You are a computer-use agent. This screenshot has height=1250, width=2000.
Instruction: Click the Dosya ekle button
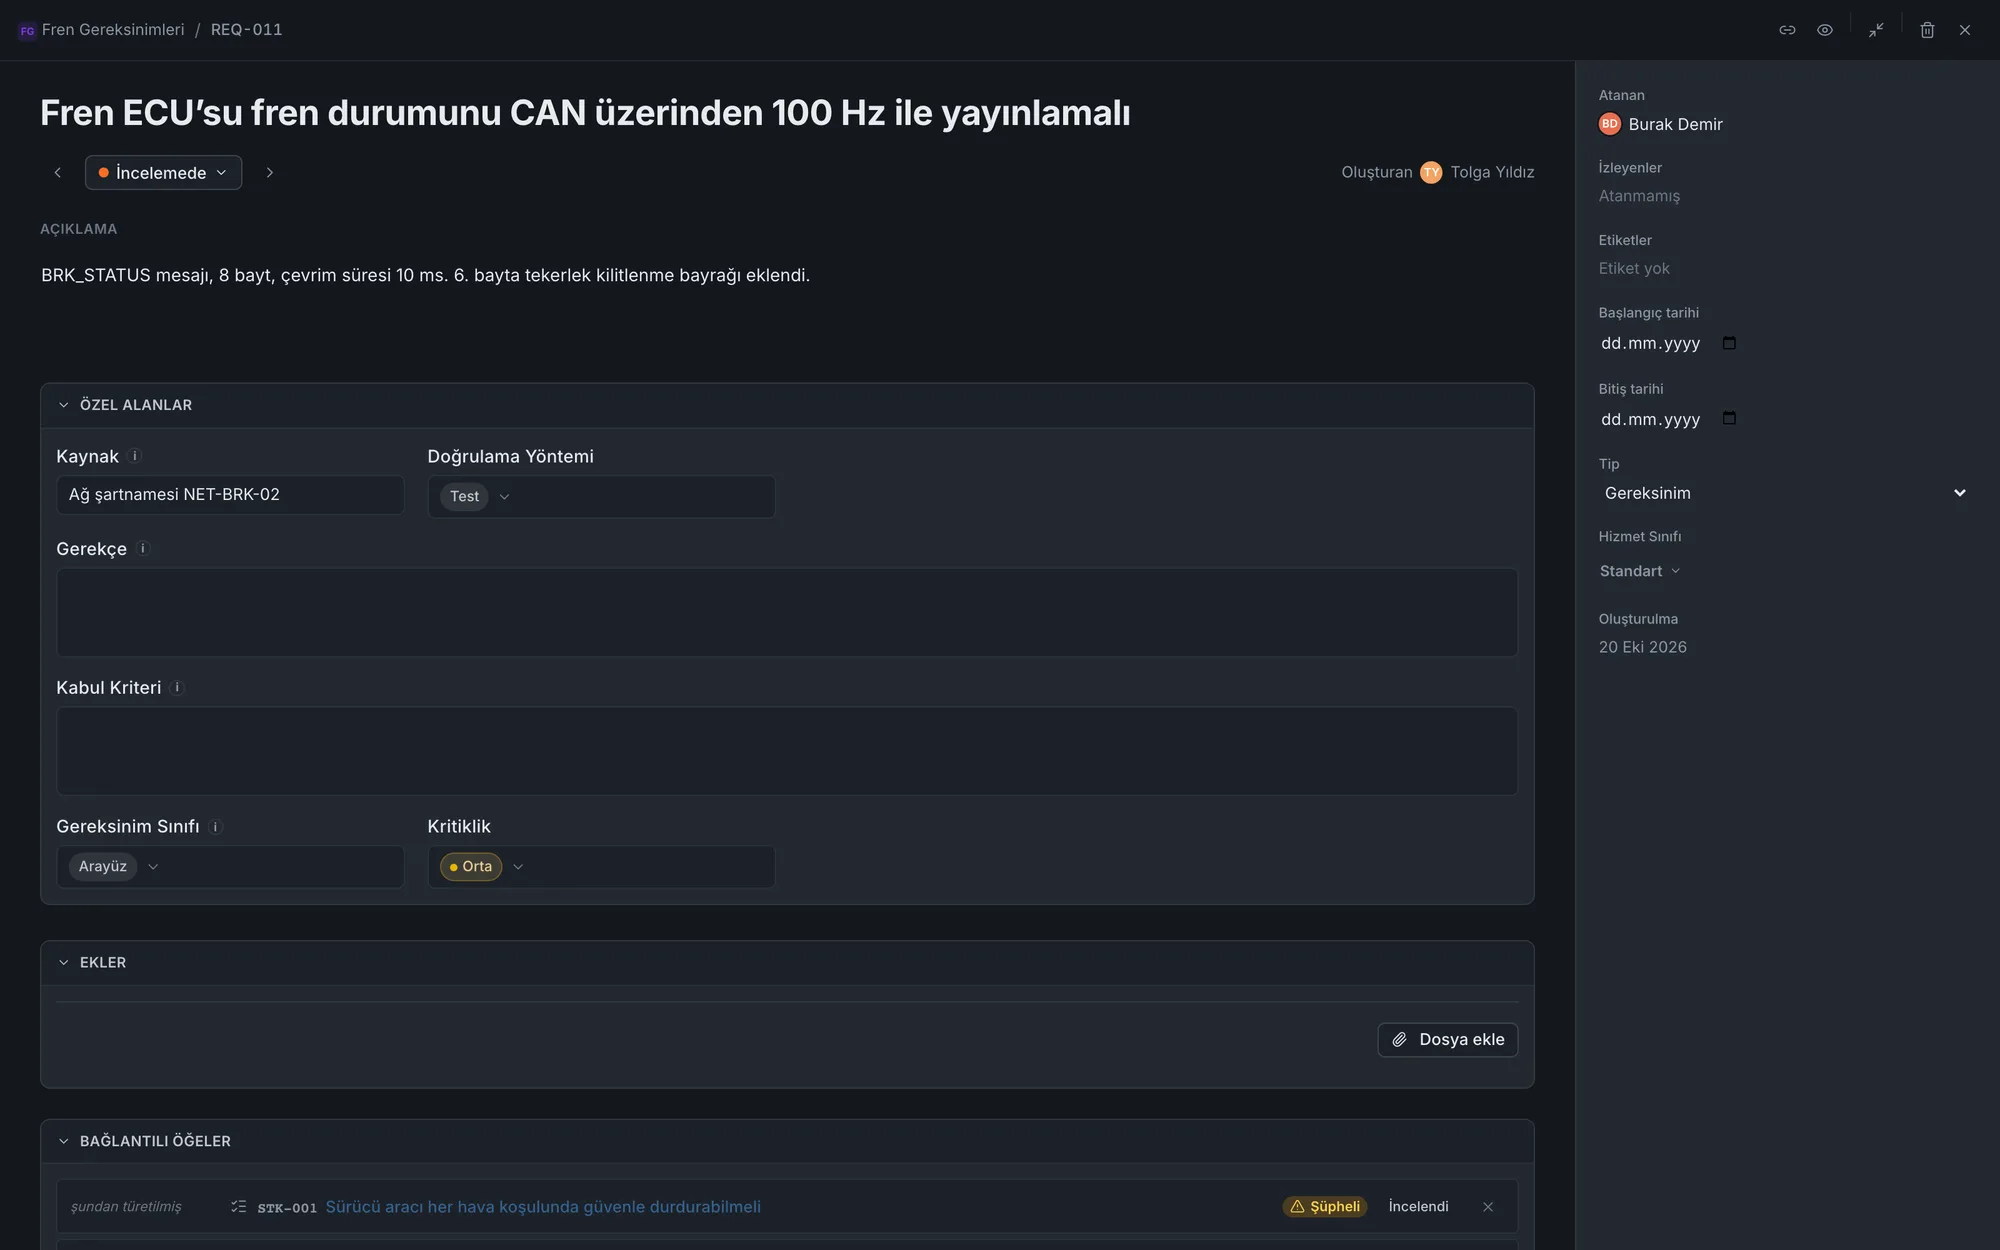(1448, 1040)
